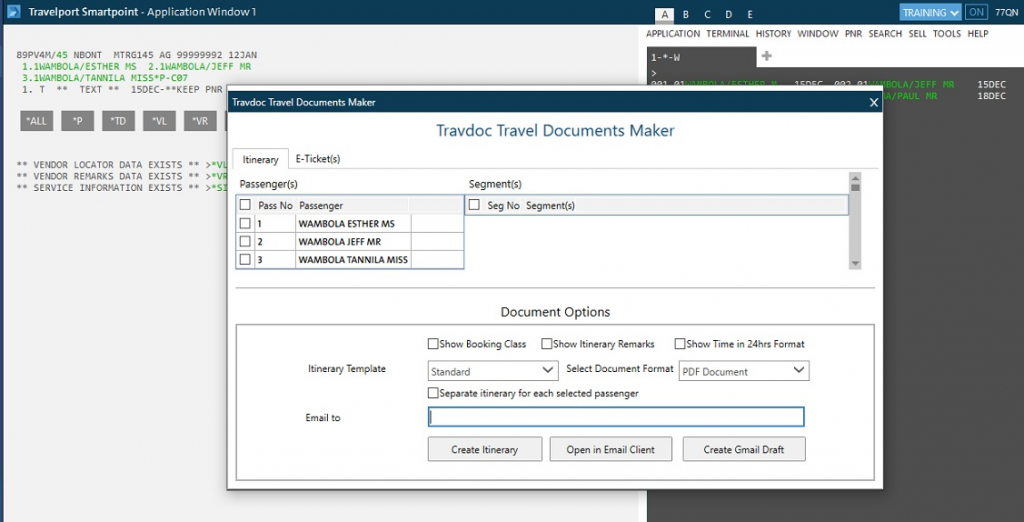
Task: Tick the select-all segments header checkbox
Action: click(x=474, y=205)
